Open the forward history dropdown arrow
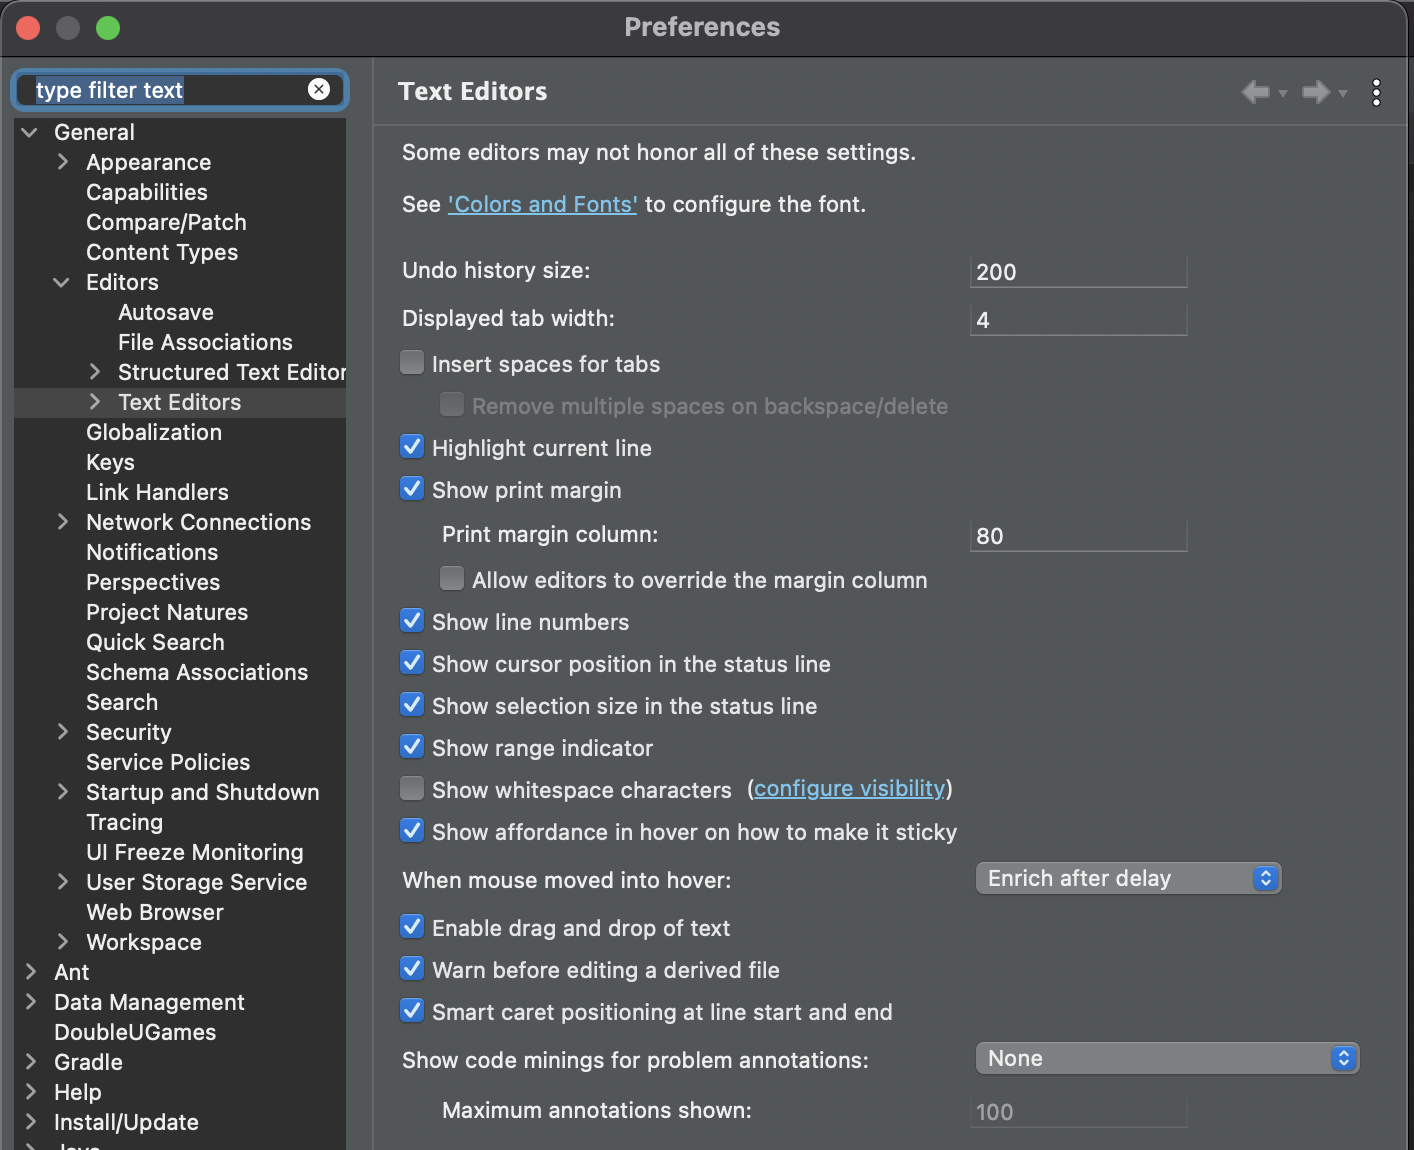Screen dimensions: 1414x1150 1343,93
